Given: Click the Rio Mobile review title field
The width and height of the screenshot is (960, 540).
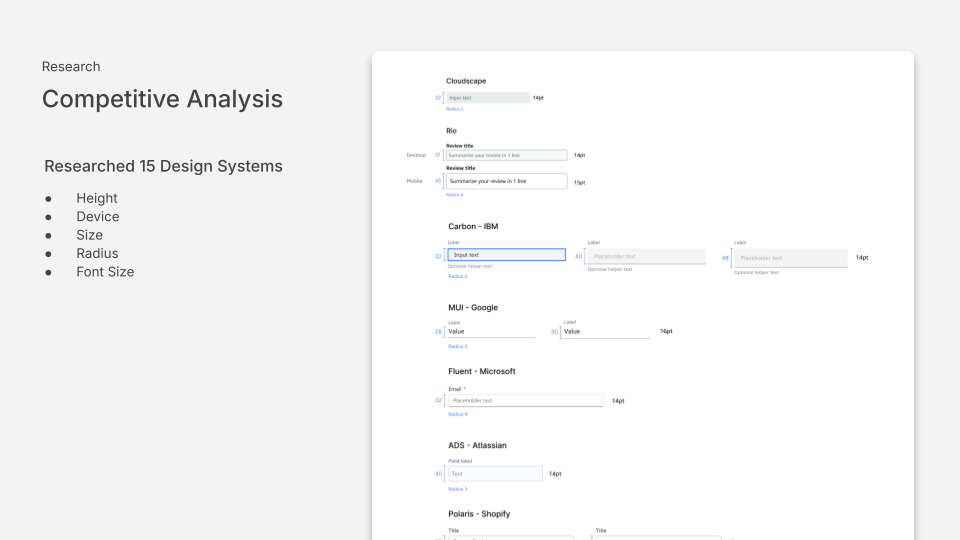Looking at the screenshot, I should (x=506, y=181).
